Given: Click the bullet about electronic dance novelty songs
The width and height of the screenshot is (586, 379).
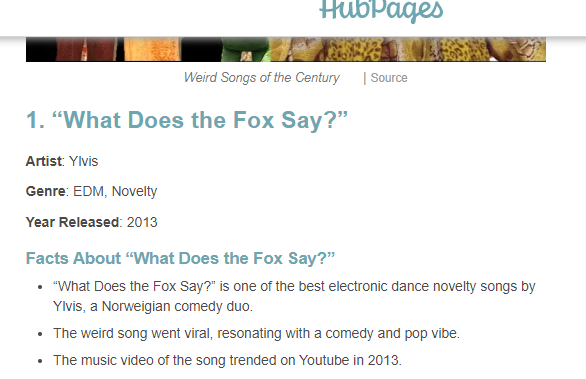Looking at the screenshot, I should [294, 296].
